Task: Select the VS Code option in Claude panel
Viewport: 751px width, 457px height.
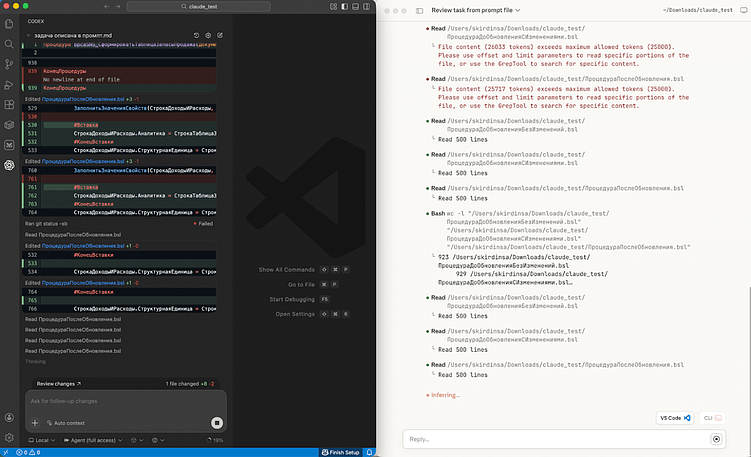Action: point(675,417)
